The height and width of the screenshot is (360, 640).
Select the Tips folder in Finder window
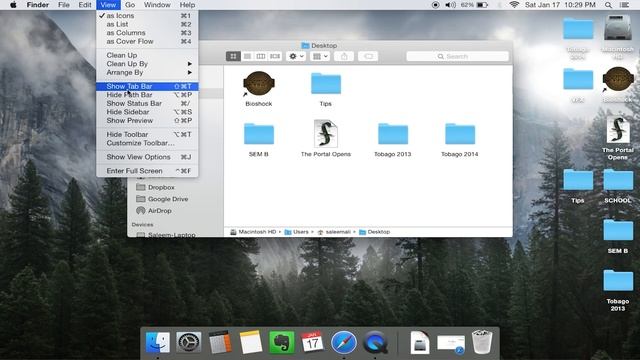tap(326, 89)
